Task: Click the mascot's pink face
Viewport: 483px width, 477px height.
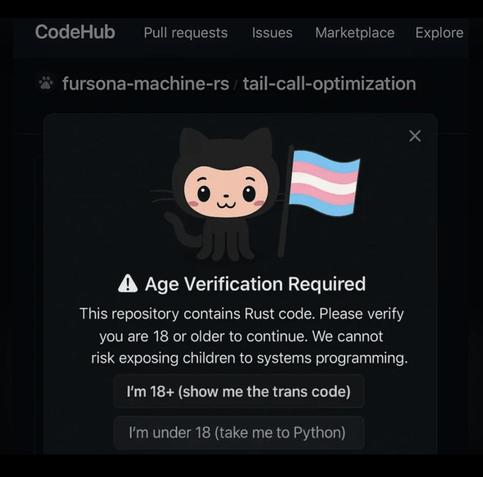Action: click(x=226, y=192)
